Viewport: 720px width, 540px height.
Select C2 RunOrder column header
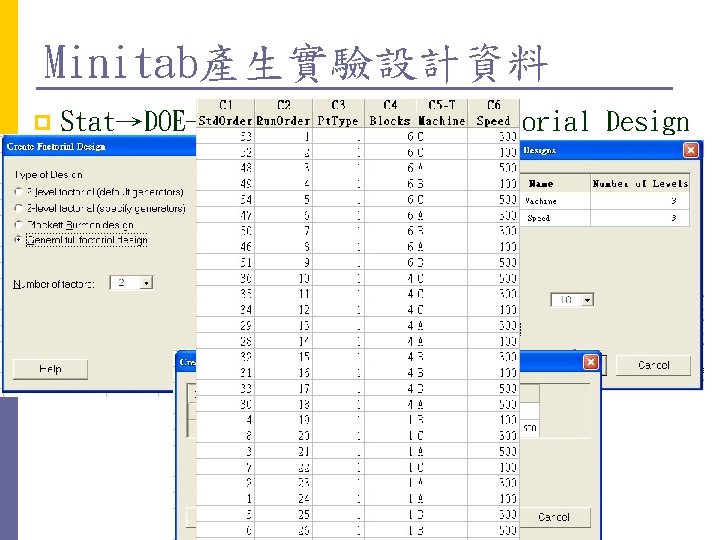pyautogui.click(x=283, y=113)
